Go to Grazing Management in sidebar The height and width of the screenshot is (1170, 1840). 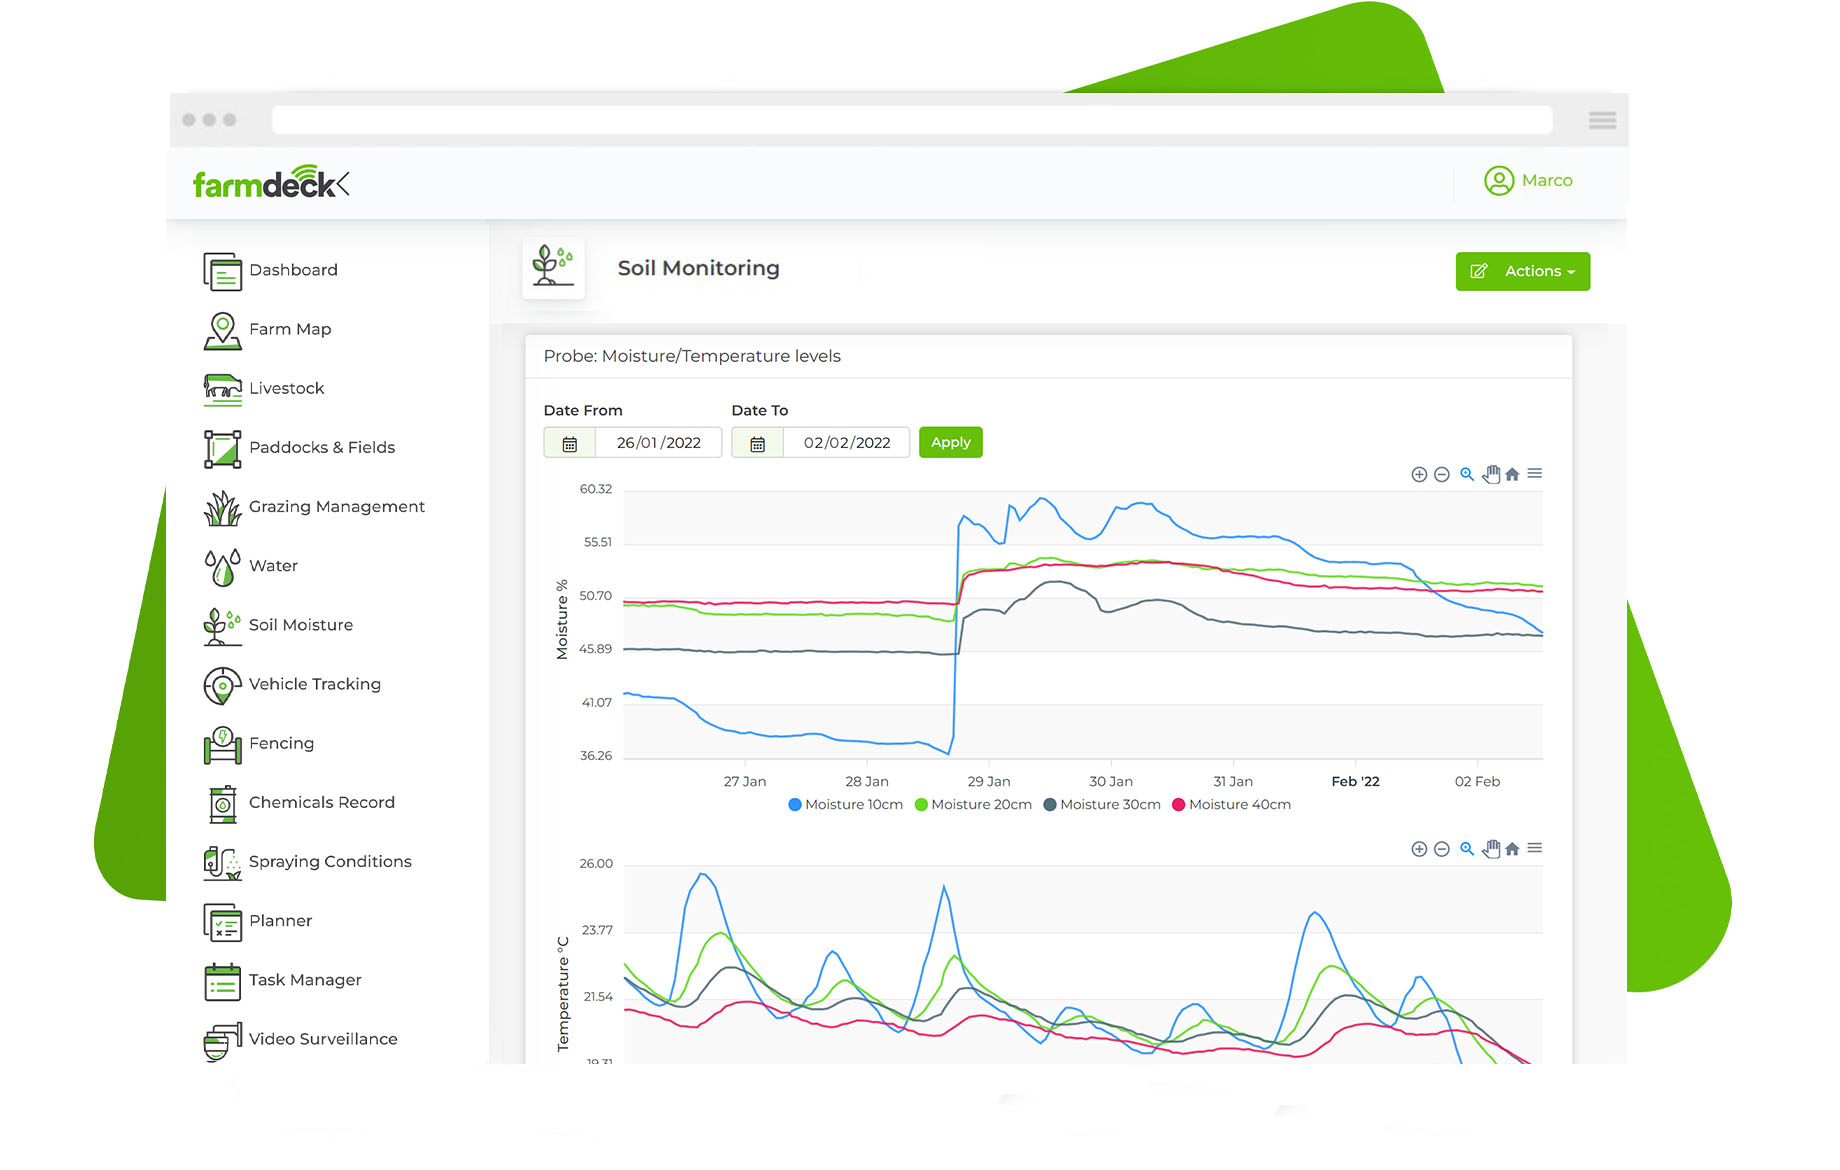[336, 507]
